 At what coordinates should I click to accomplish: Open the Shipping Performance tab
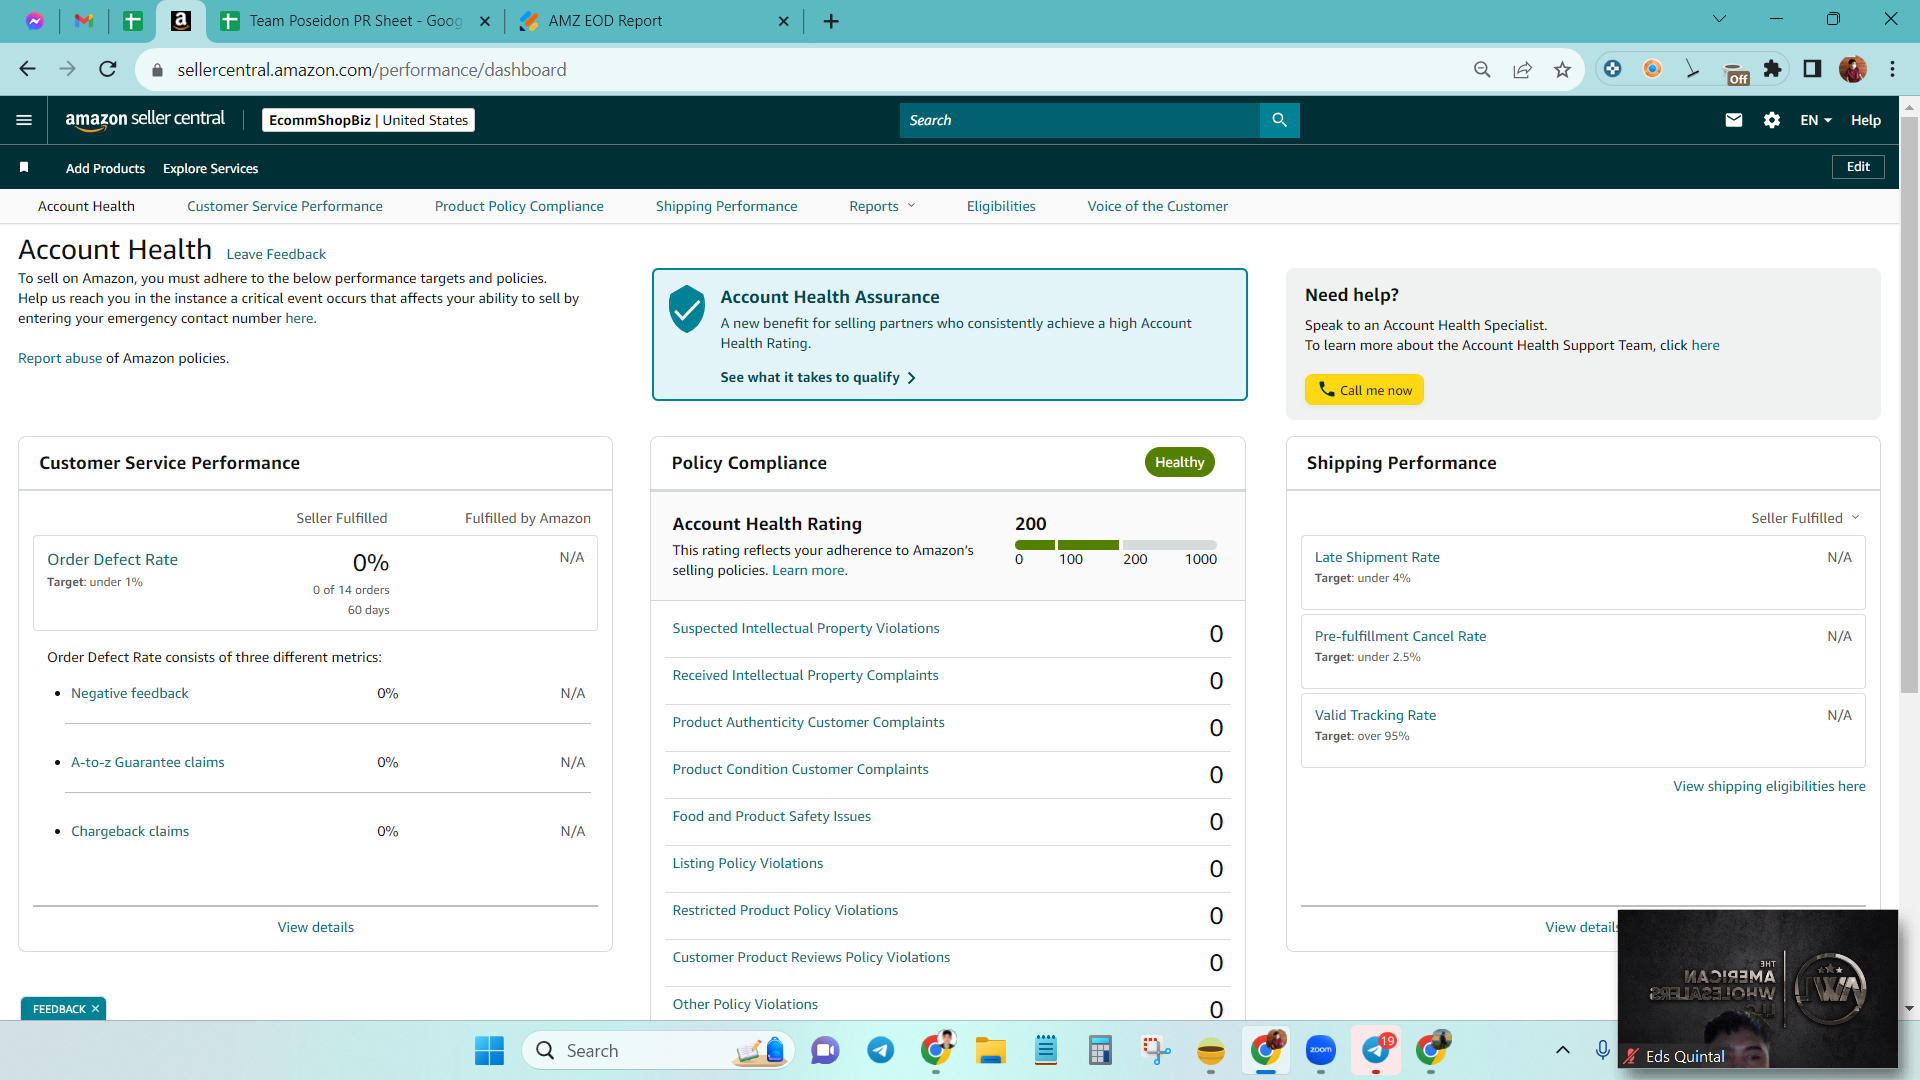click(727, 206)
